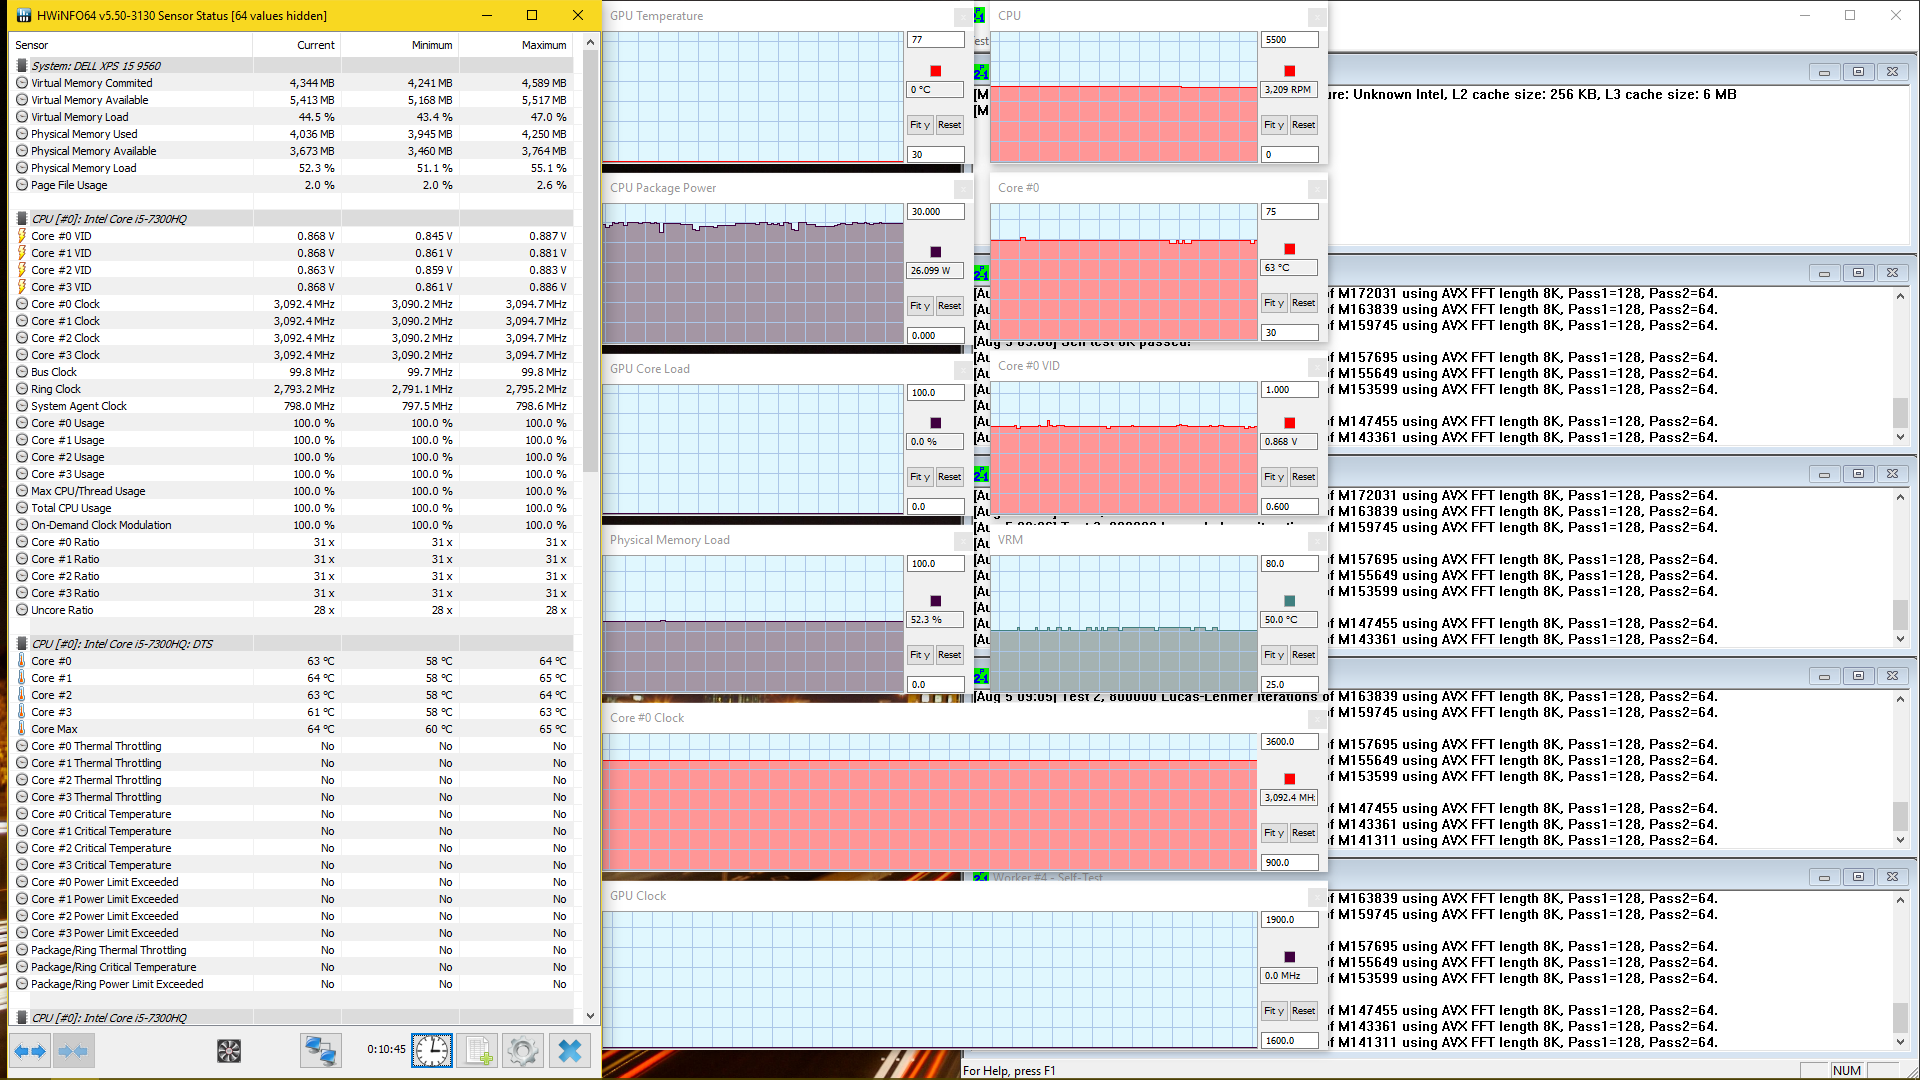The height and width of the screenshot is (1080, 1920).
Task: Click the Core #0 Clock minimum field showing 900.0
Action: [1290, 863]
